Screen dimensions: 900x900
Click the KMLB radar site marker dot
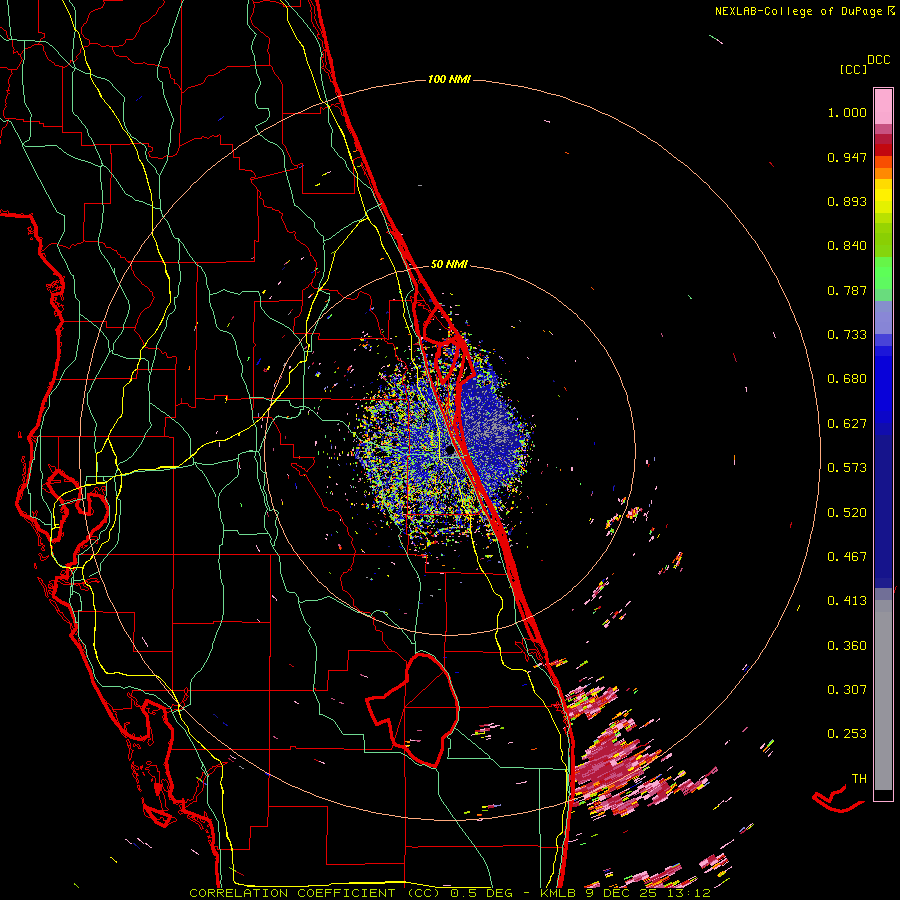(451, 451)
